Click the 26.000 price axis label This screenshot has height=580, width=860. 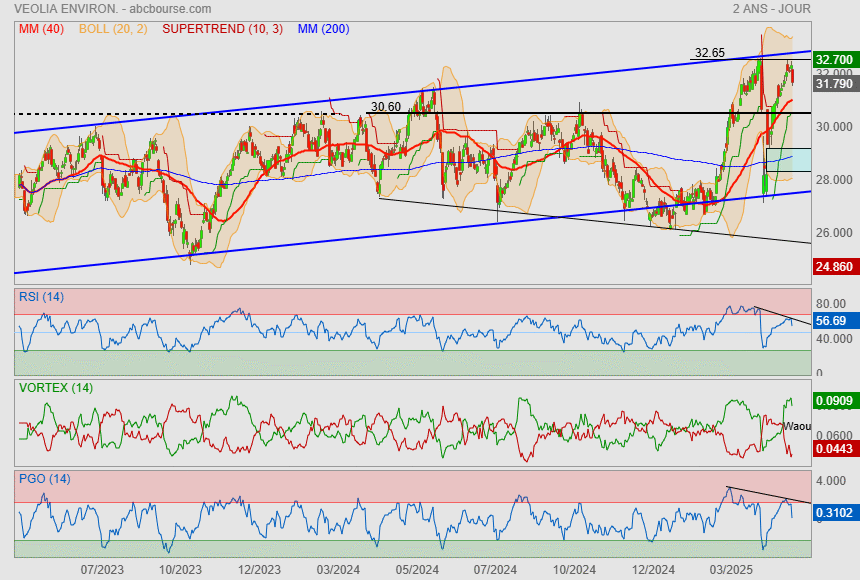click(x=834, y=233)
